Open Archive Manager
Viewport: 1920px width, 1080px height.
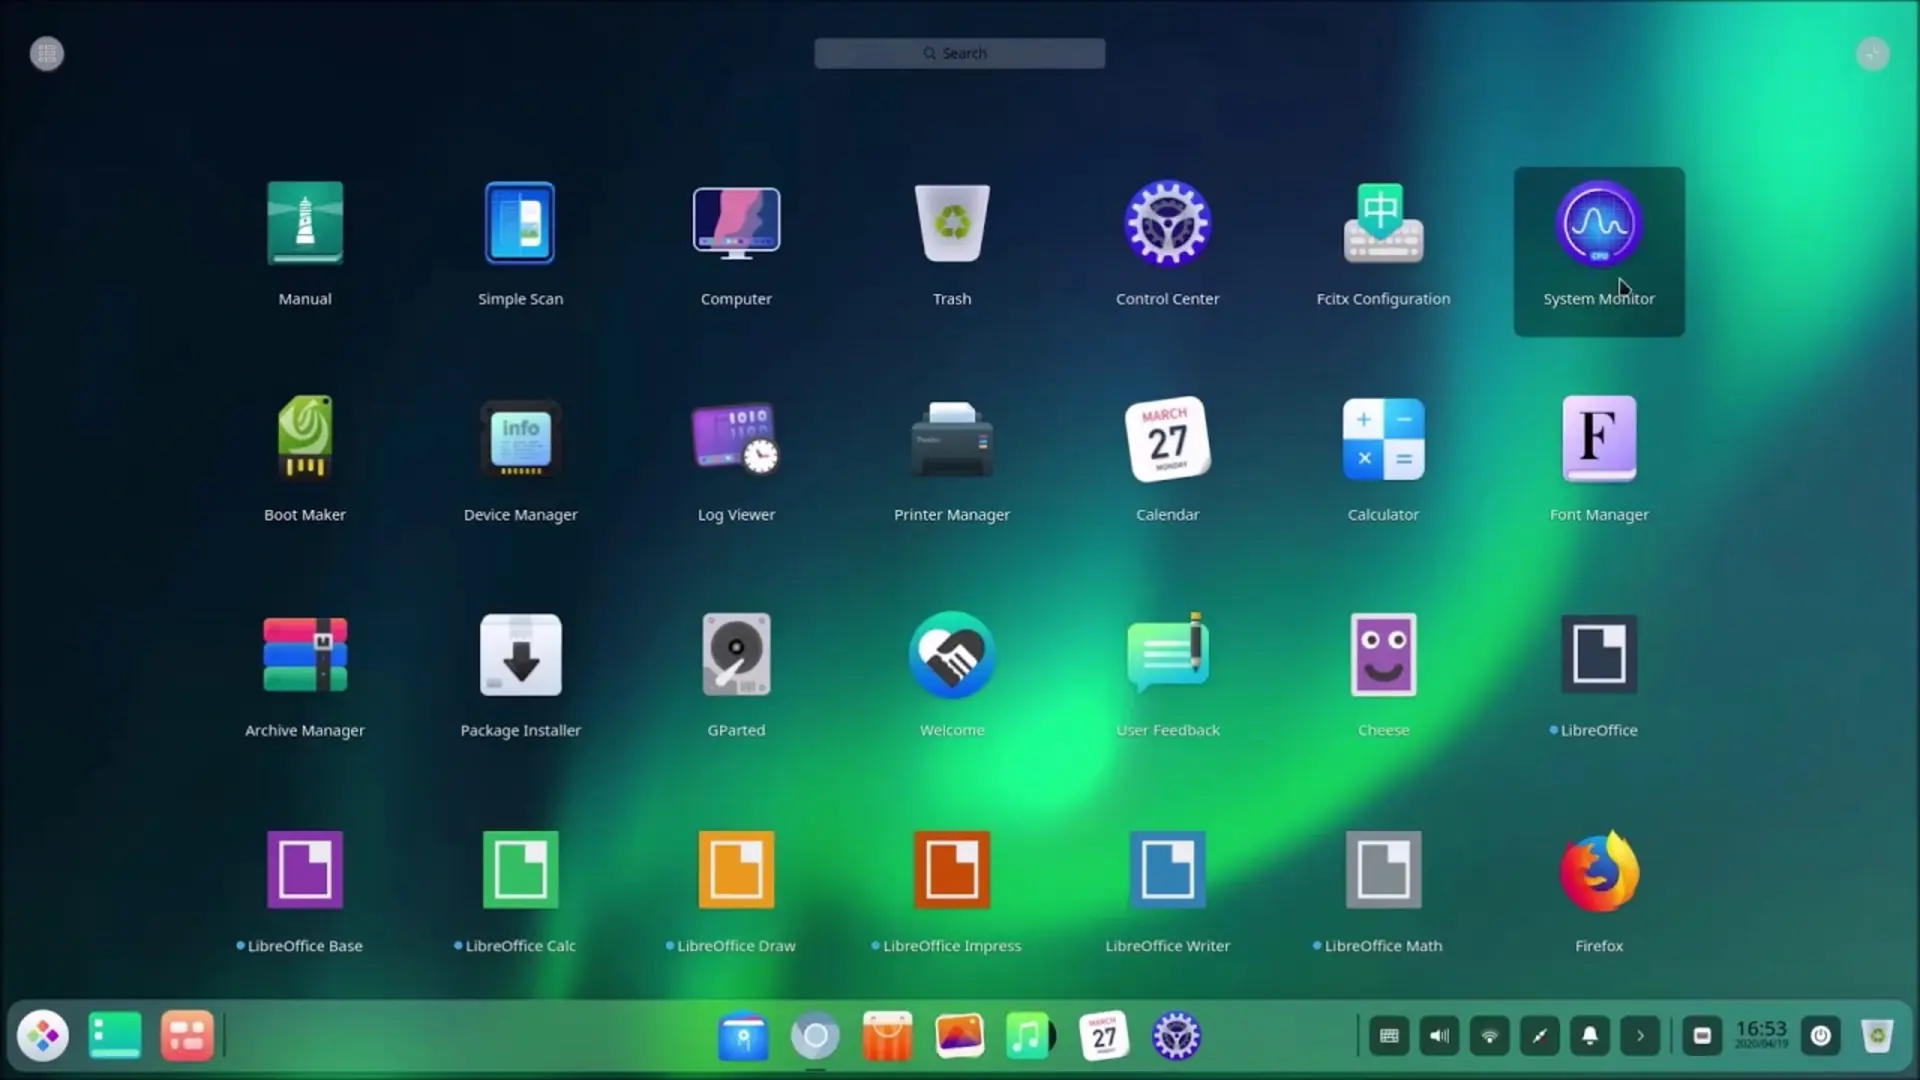(x=305, y=656)
